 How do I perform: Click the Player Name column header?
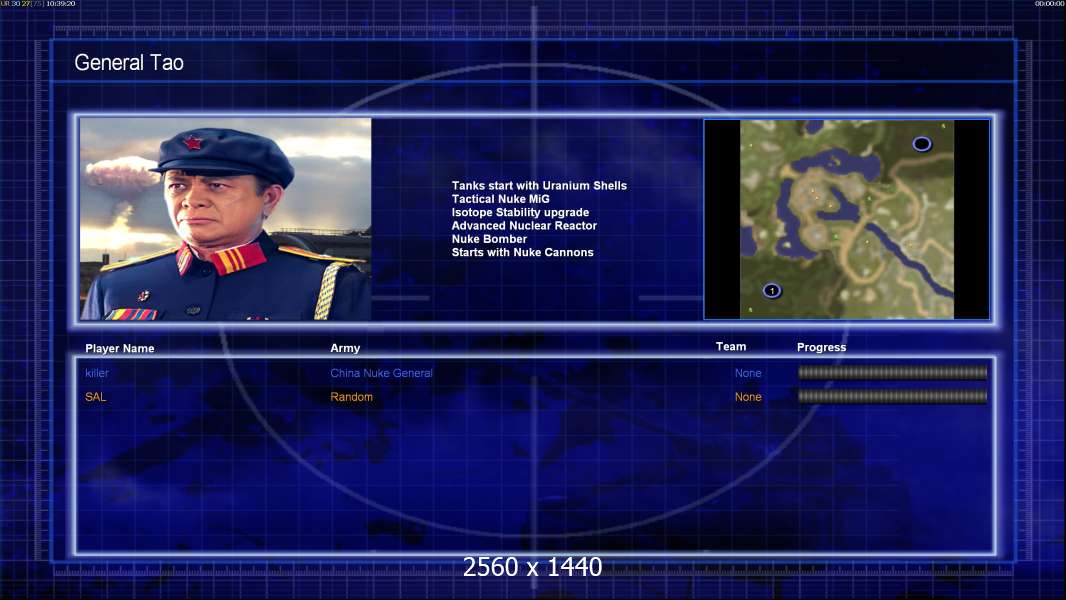[120, 349]
